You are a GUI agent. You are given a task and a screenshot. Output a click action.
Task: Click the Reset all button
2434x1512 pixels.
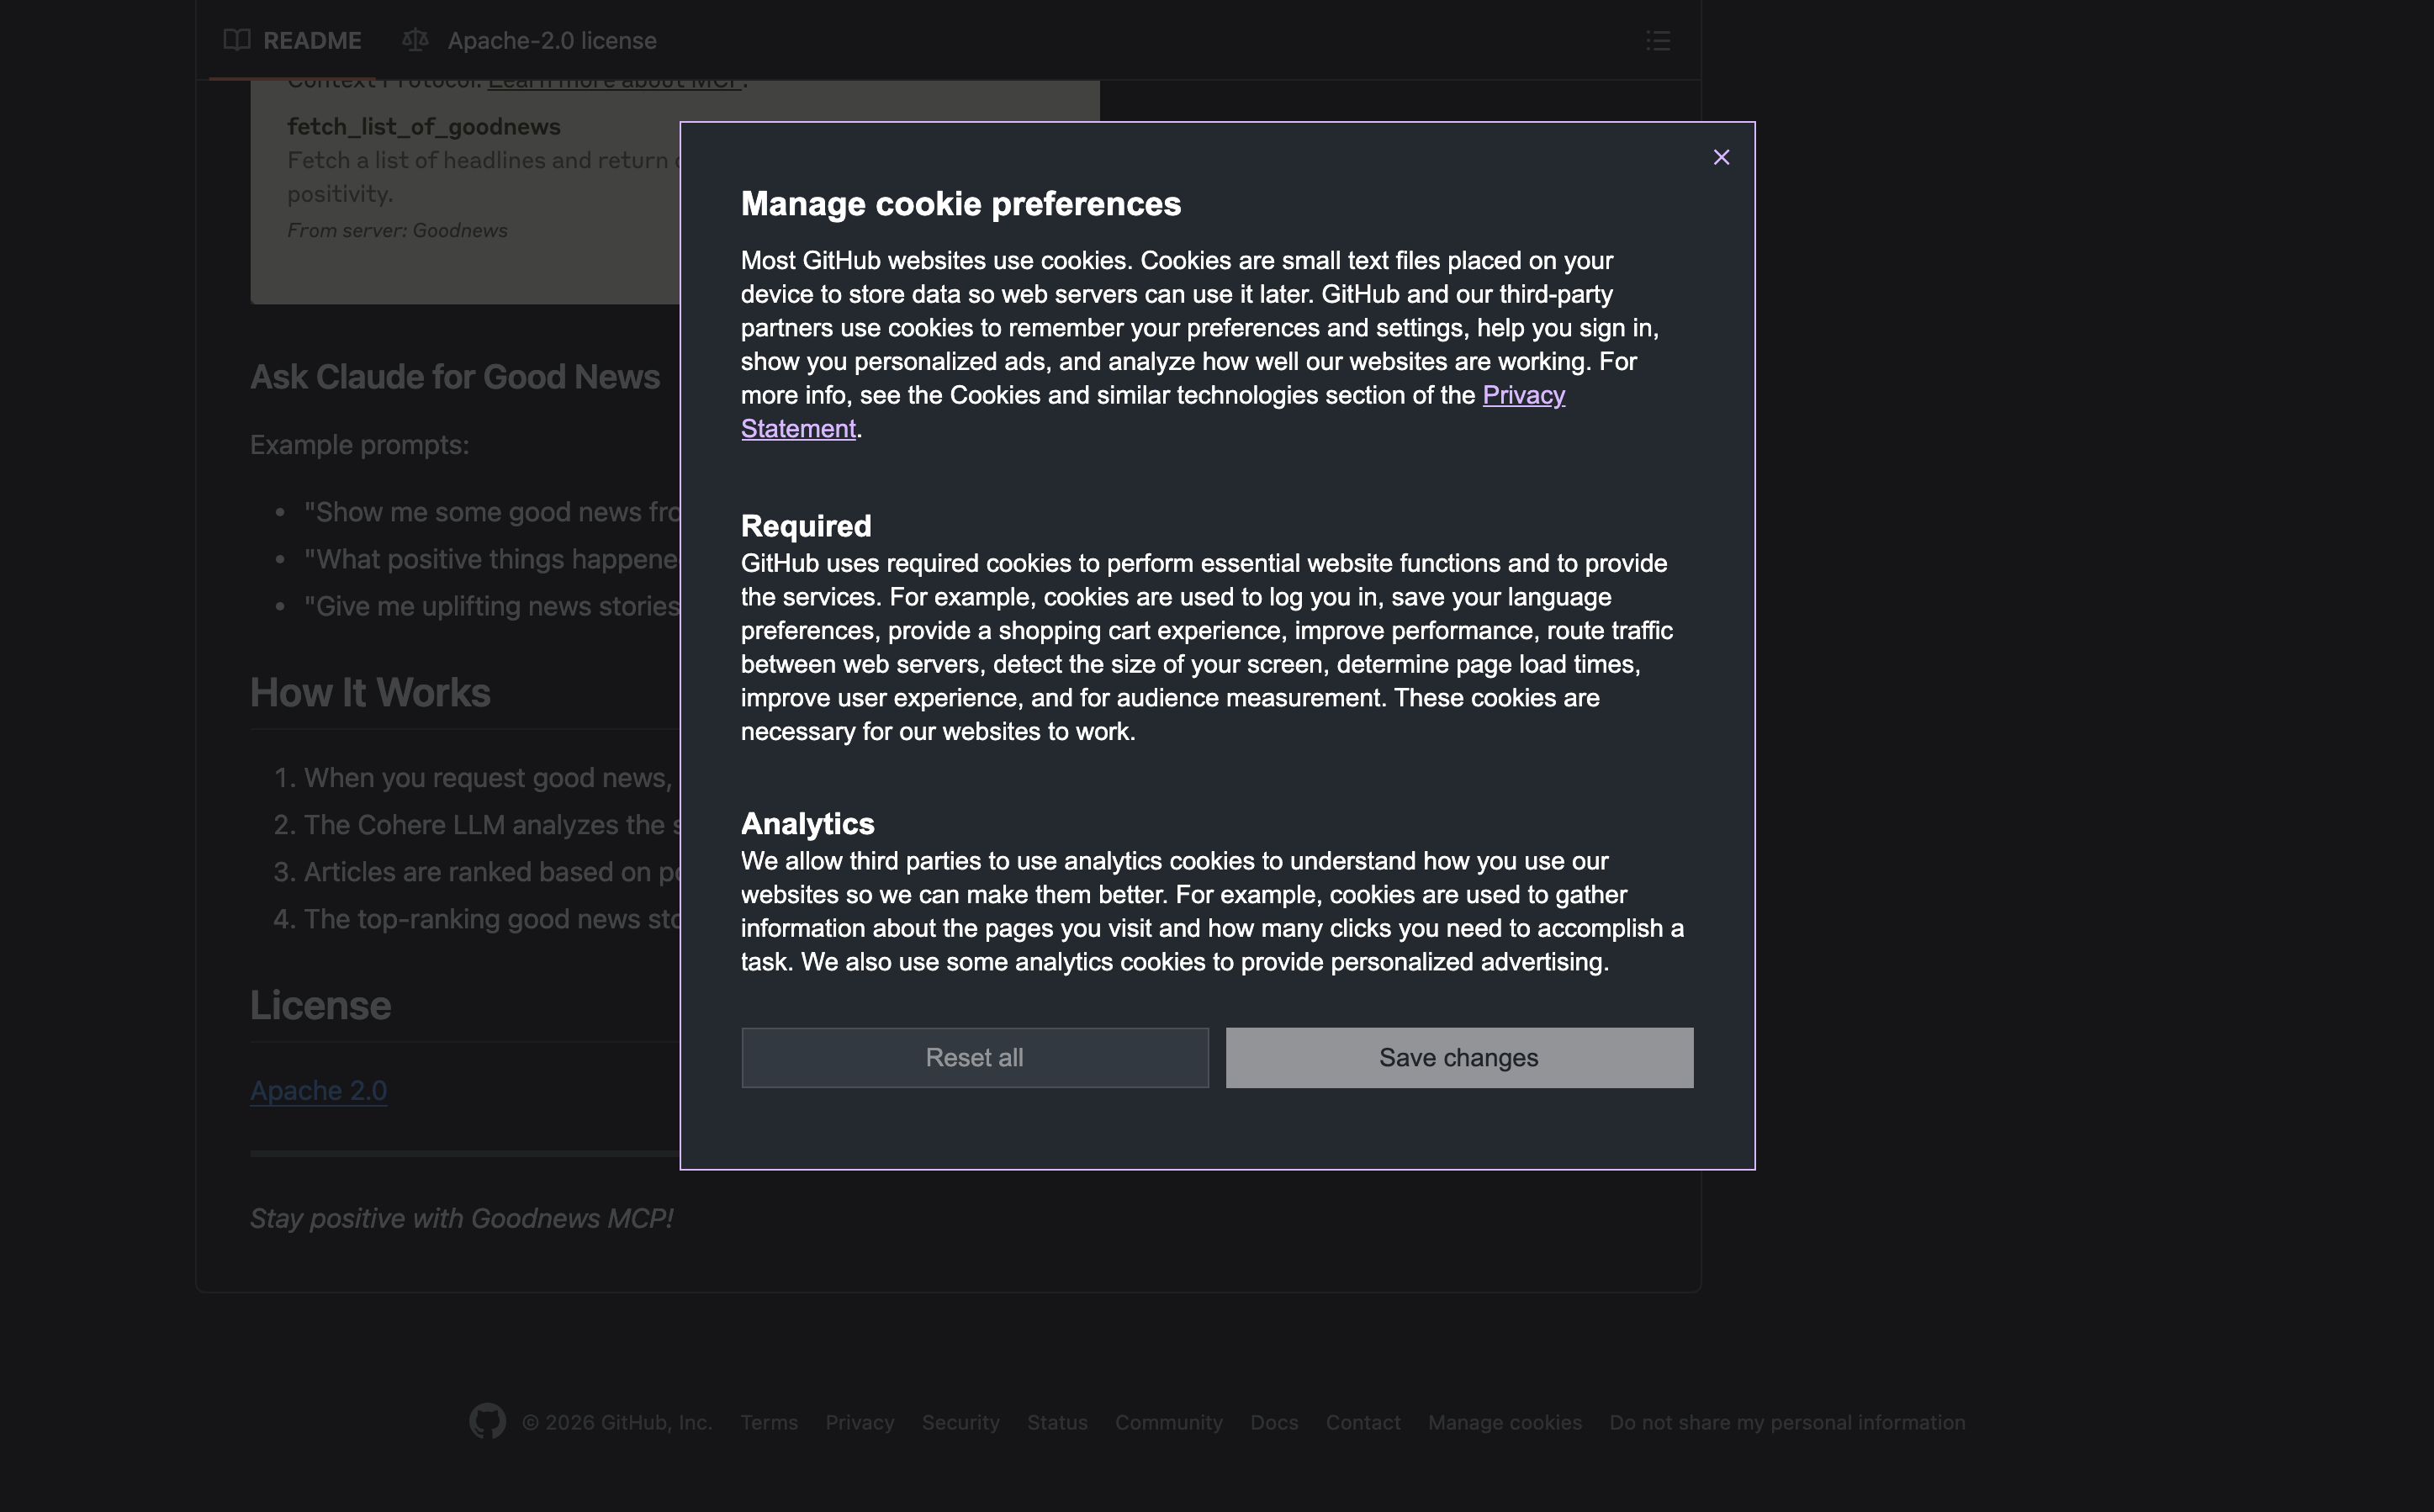point(974,1057)
